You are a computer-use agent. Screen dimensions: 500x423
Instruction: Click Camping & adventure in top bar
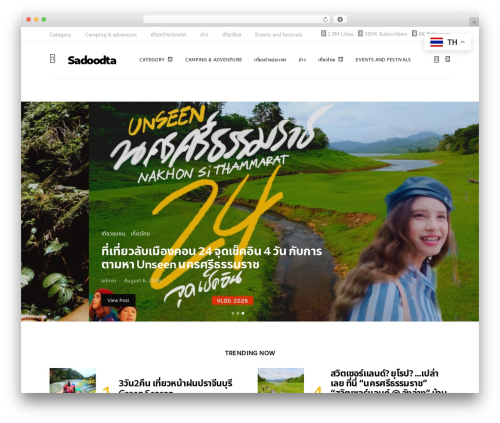coord(111,35)
